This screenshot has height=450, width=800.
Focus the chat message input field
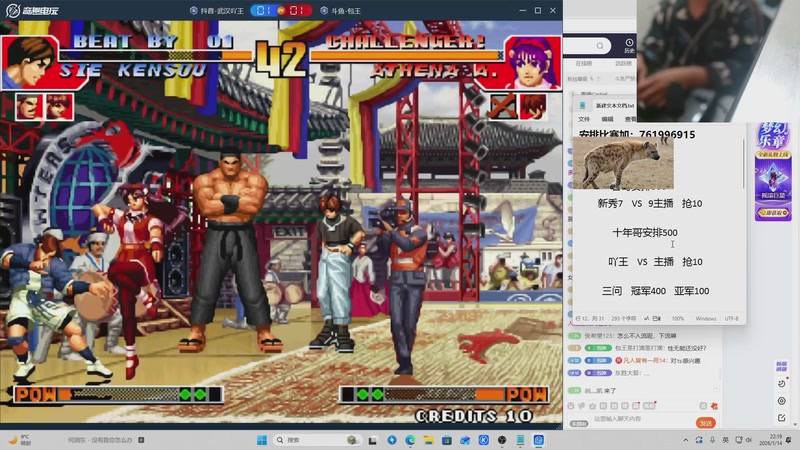643,419
